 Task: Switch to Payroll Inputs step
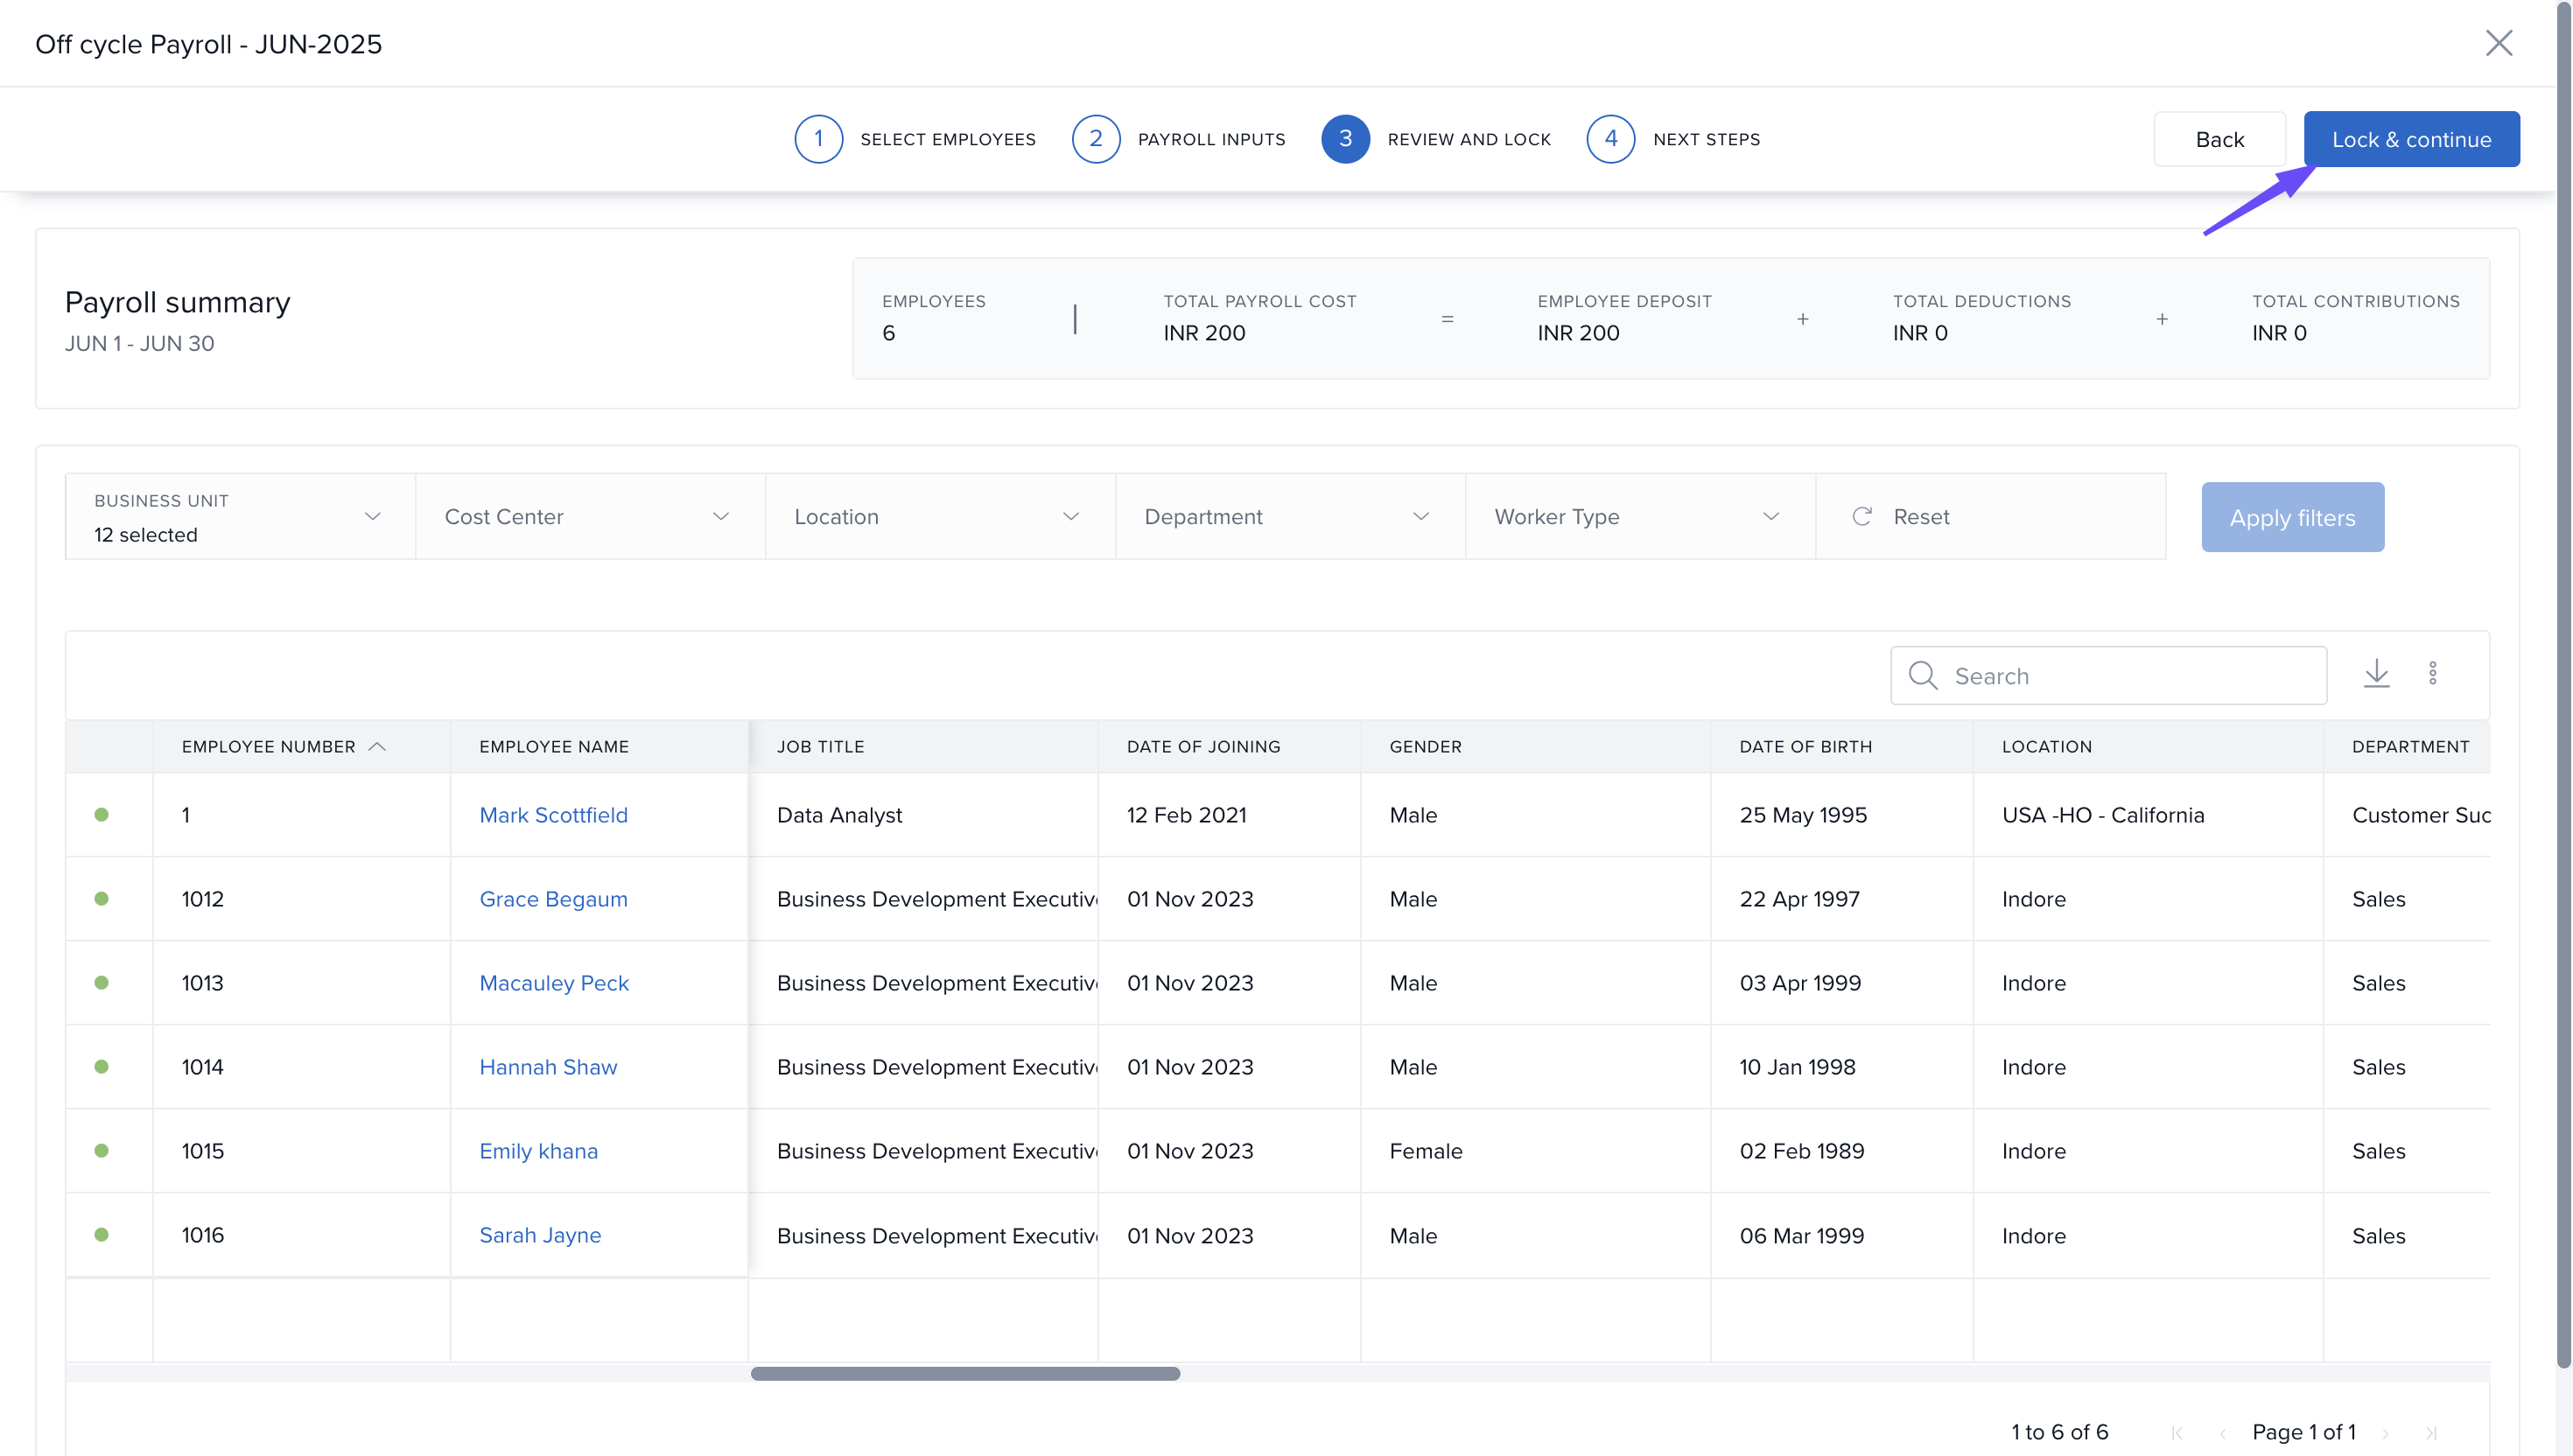[1095, 139]
